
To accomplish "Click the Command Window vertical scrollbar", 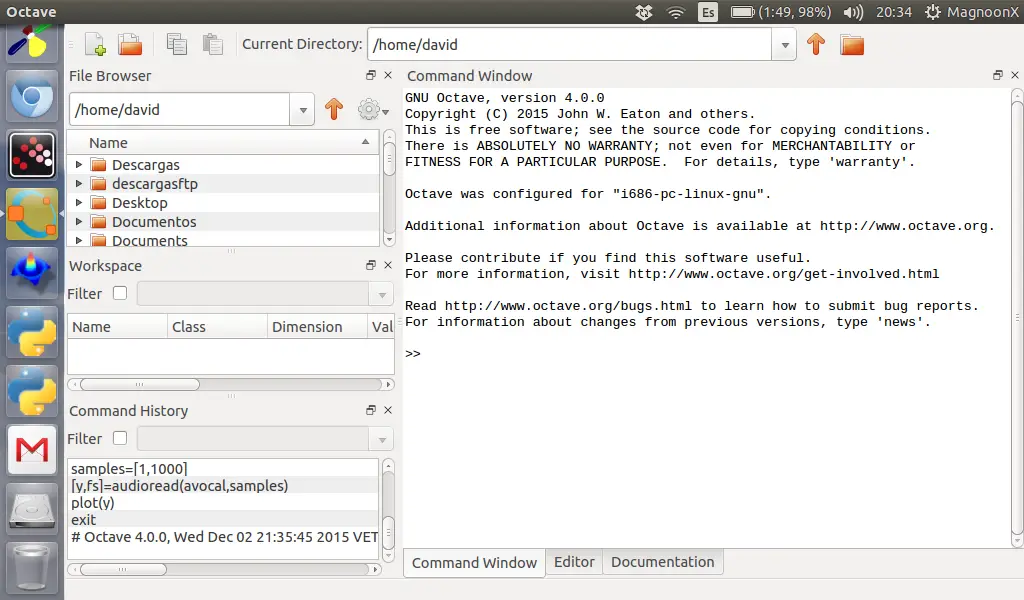I will 1017,319.
